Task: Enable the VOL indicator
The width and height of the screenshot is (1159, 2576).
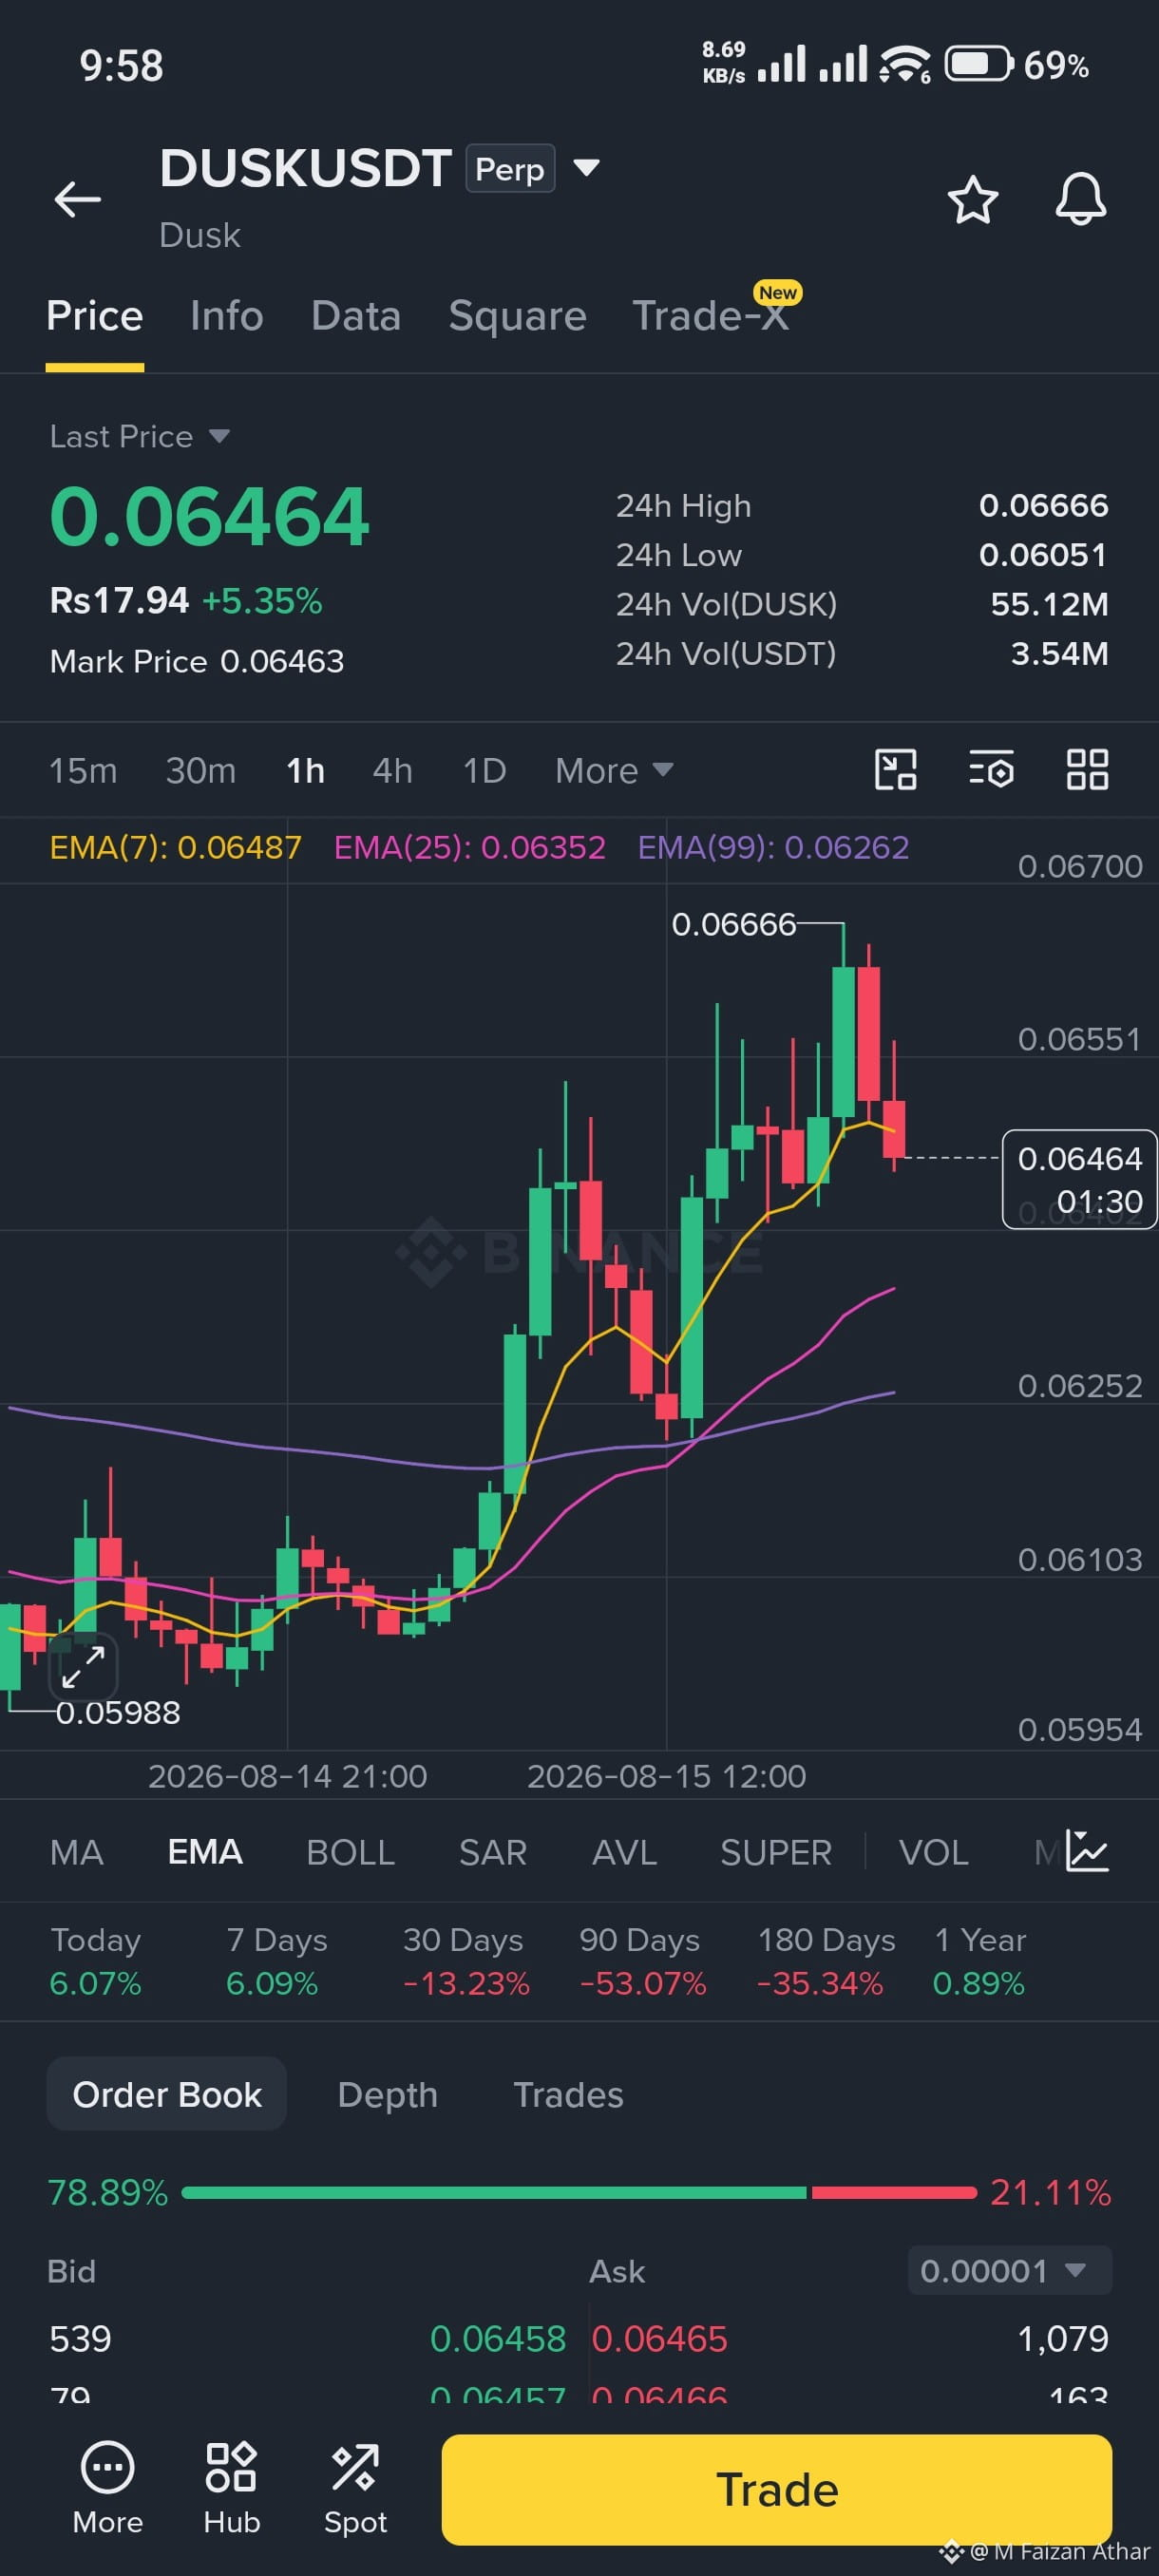Action: pos(933,1852)
